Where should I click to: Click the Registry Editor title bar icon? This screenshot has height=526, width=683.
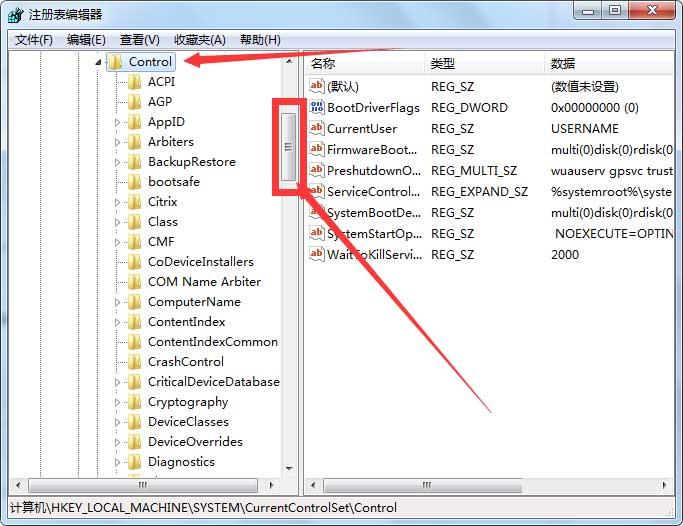click(16, 15)
